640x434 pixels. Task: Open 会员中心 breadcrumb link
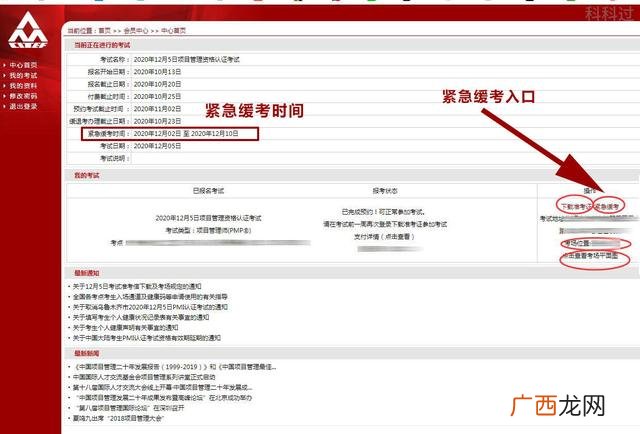(x=136, y=31)
